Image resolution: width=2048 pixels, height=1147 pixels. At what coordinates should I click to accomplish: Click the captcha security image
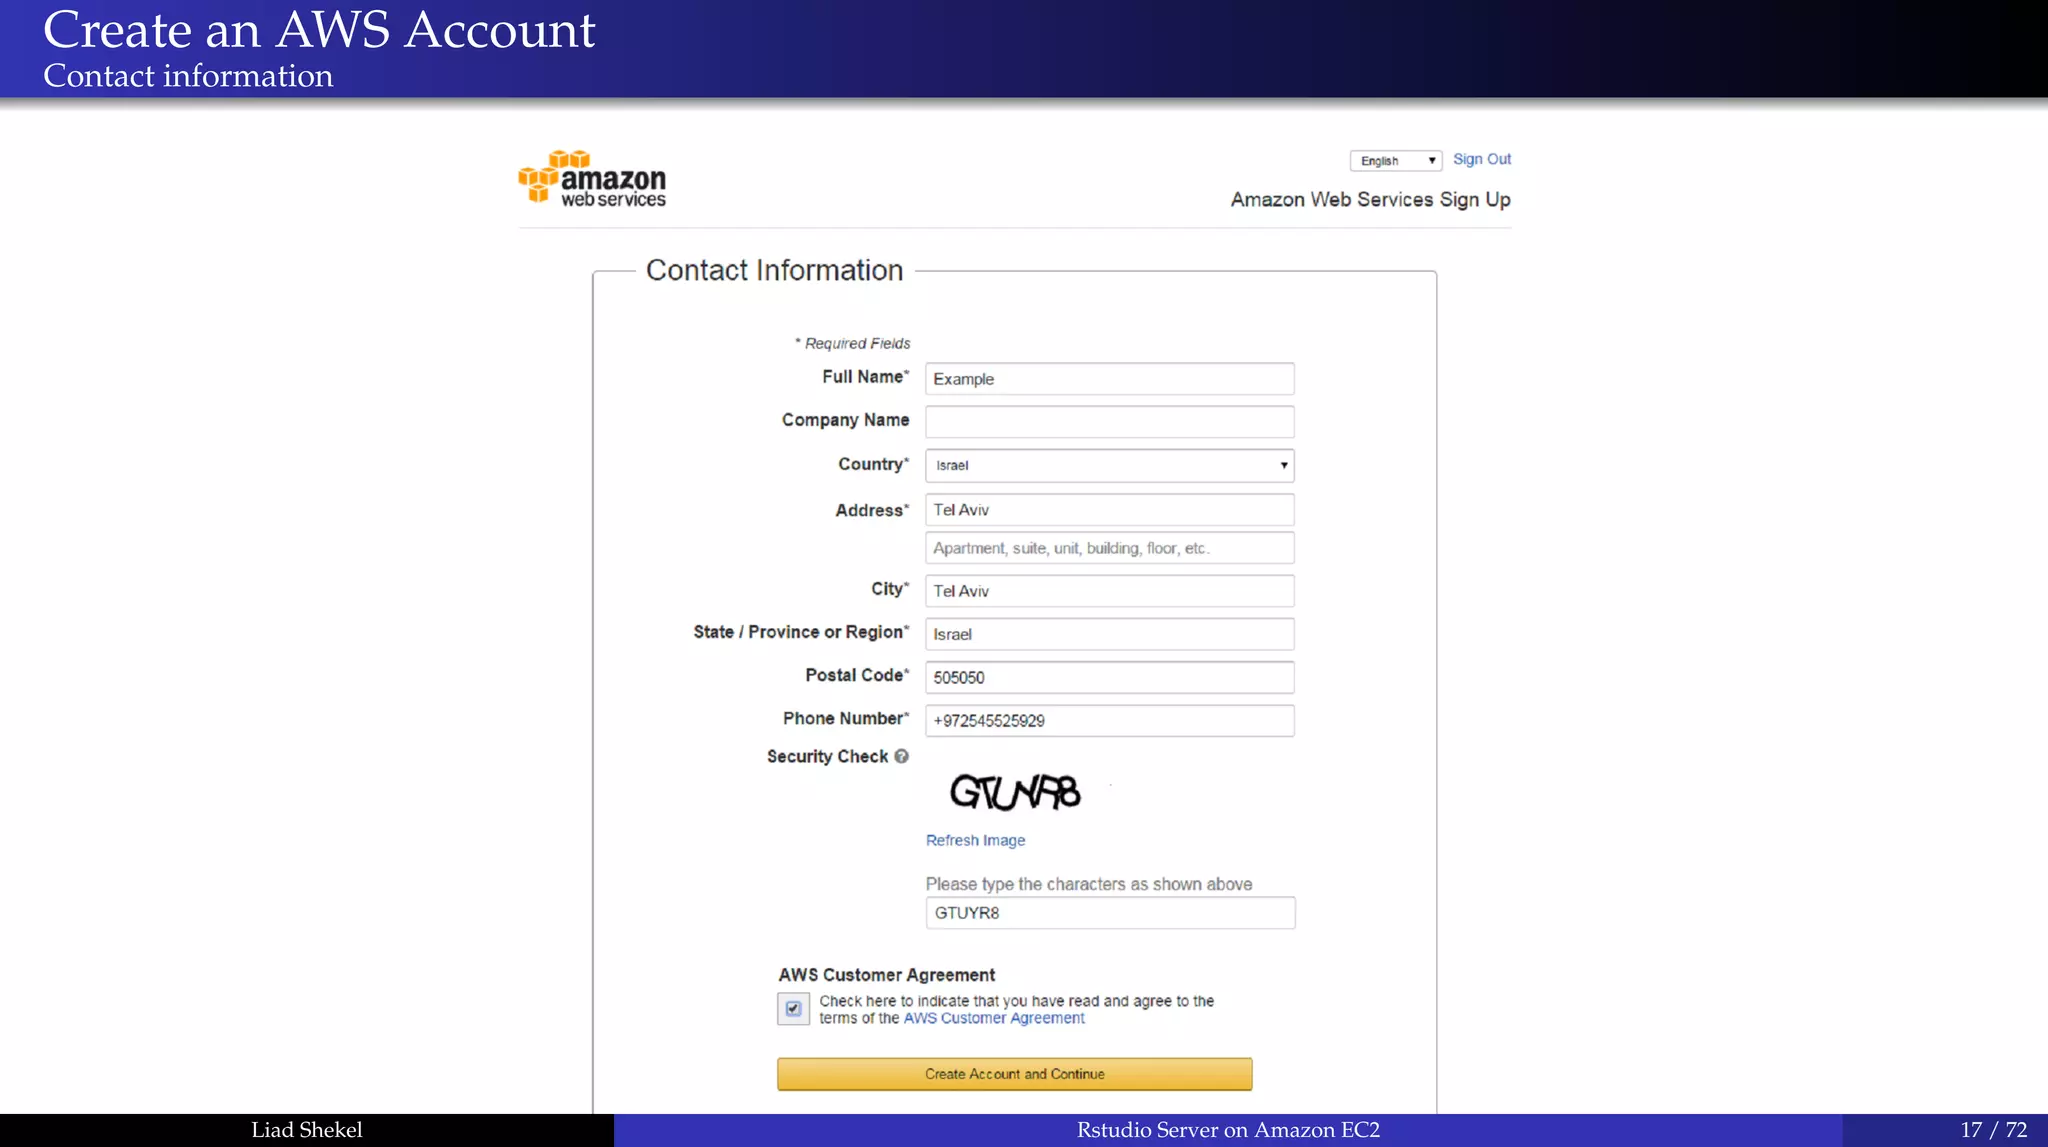(1015, 792)
